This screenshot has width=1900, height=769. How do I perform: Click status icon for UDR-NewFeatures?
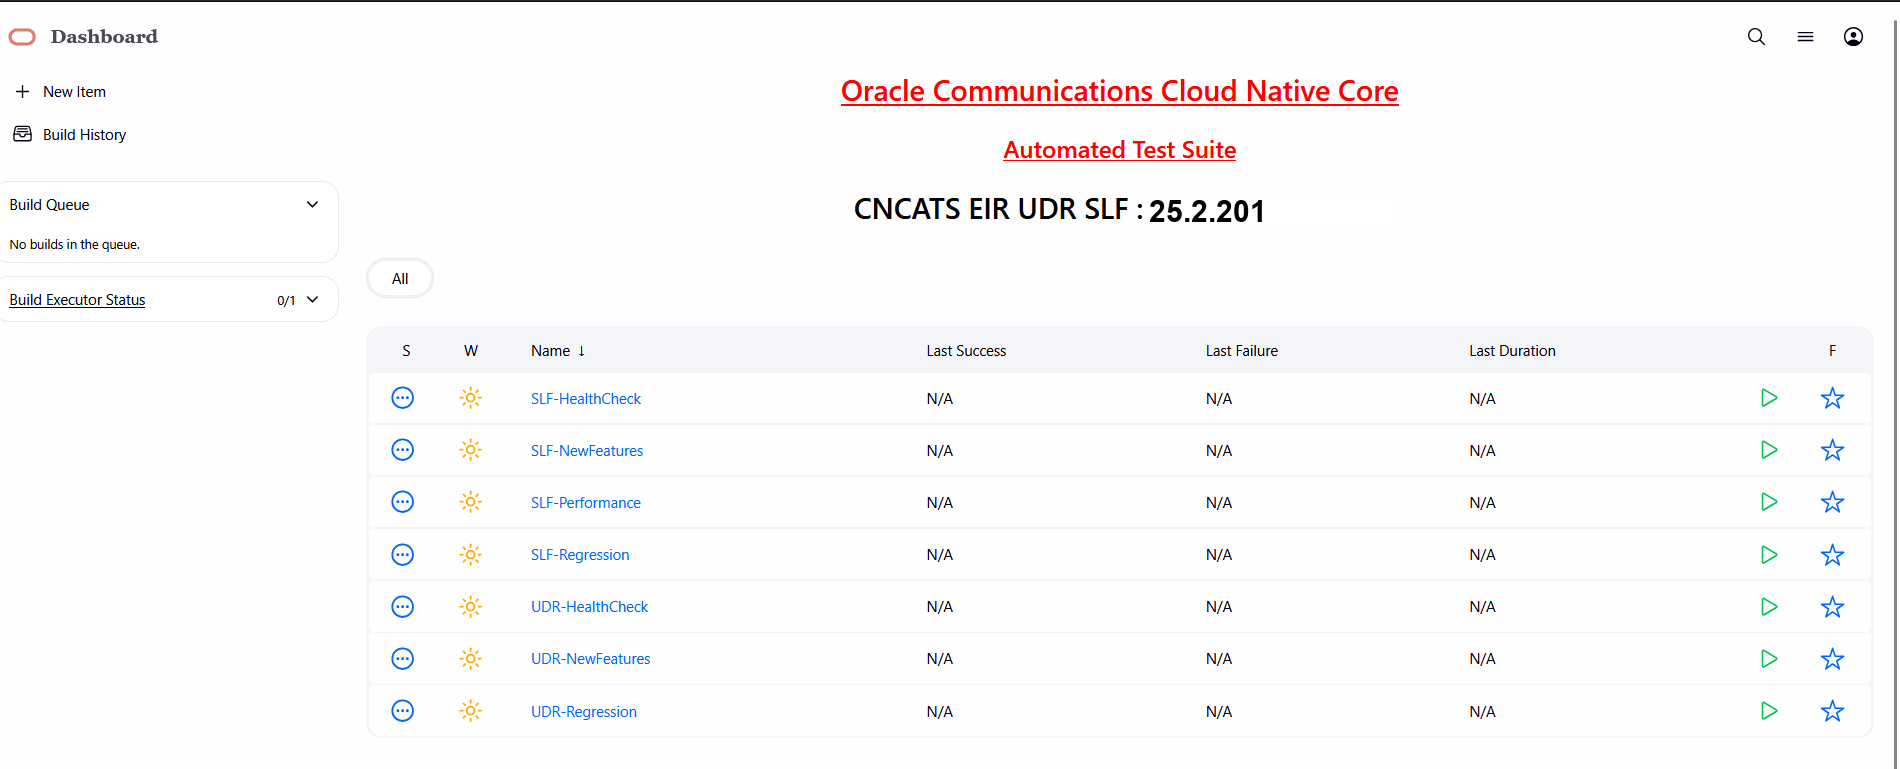402,659
